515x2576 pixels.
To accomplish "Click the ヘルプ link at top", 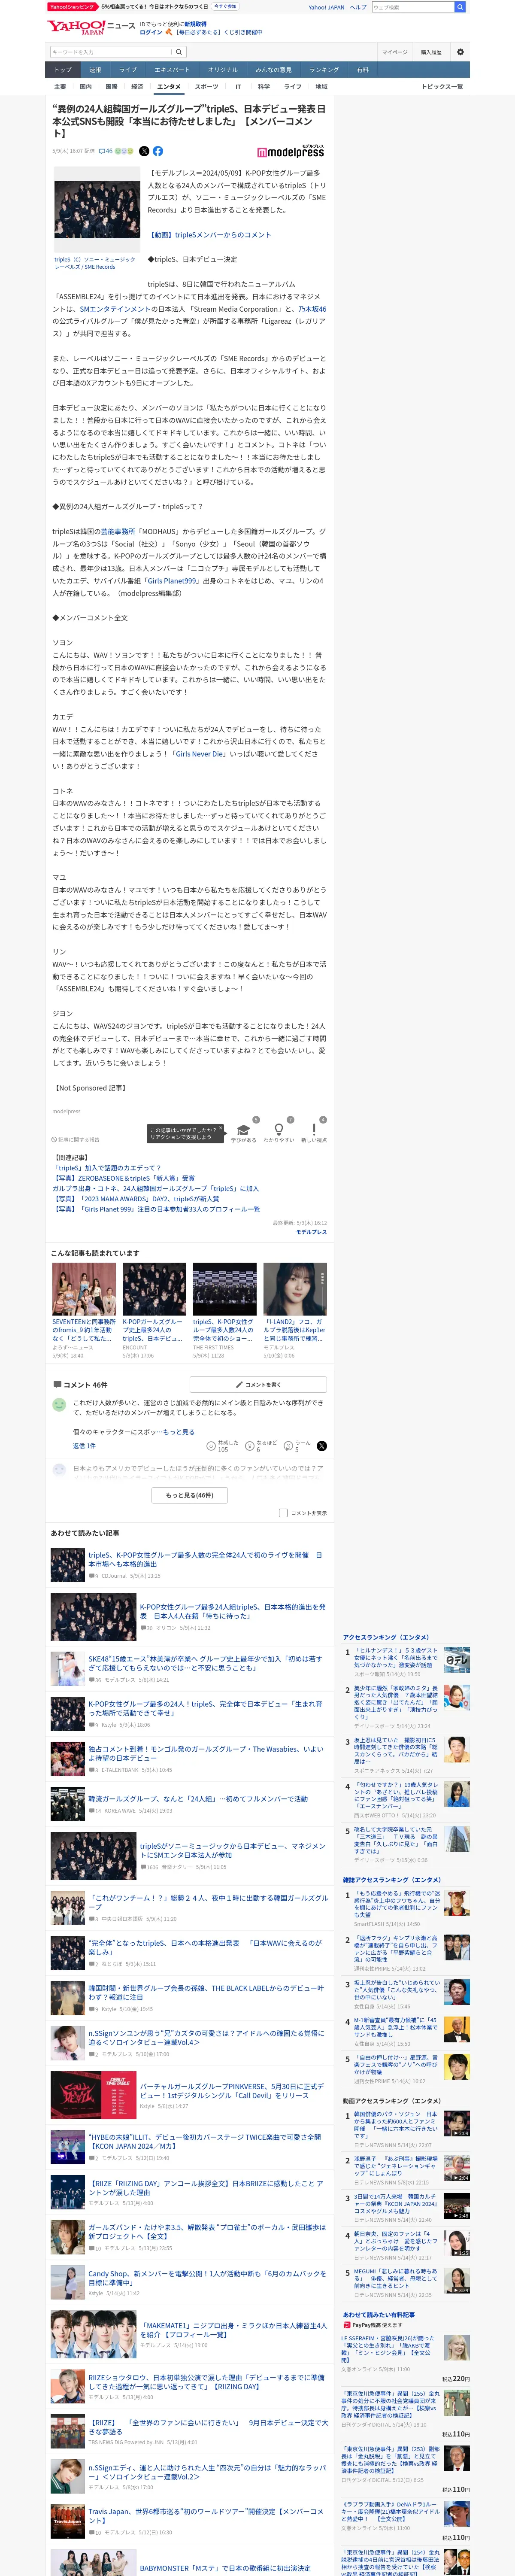I will (x=358, y=7).
